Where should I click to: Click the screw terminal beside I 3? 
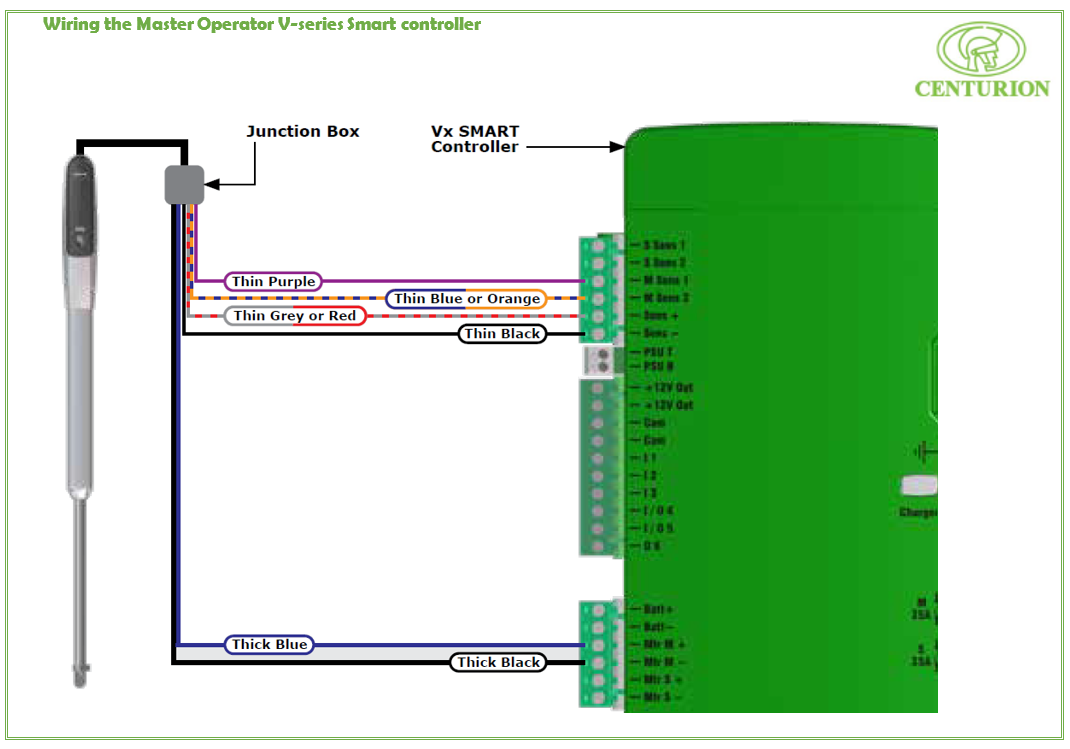[x=597, y=494]
